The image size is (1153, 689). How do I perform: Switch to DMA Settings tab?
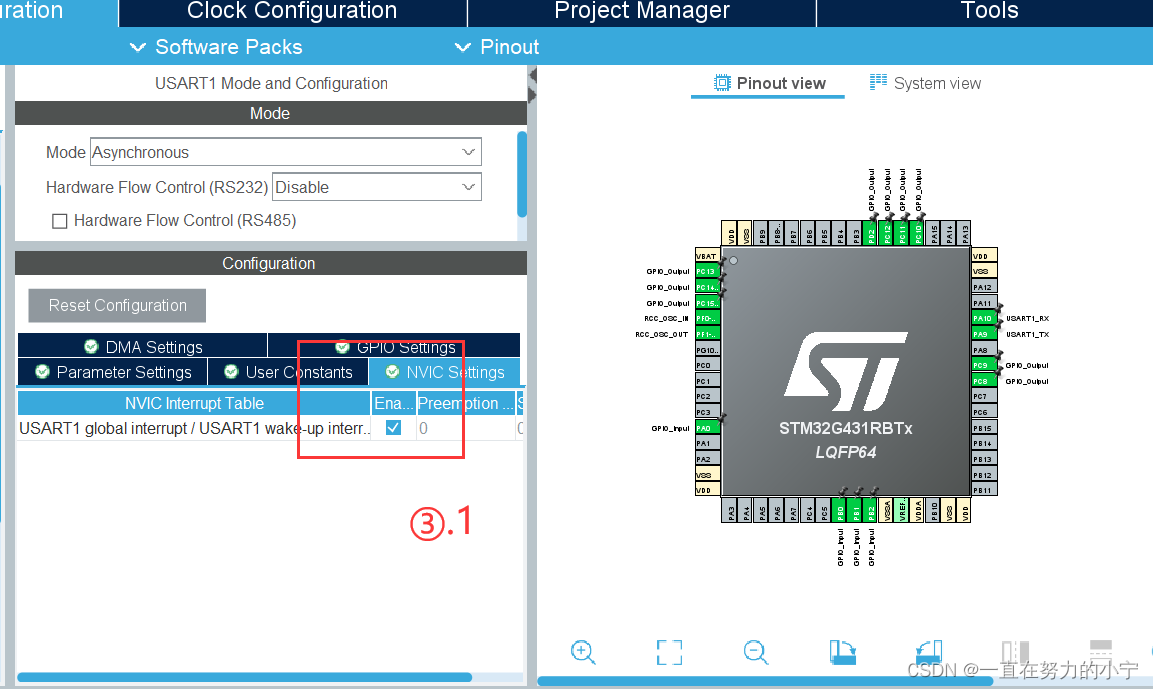(x=143, y=346)
